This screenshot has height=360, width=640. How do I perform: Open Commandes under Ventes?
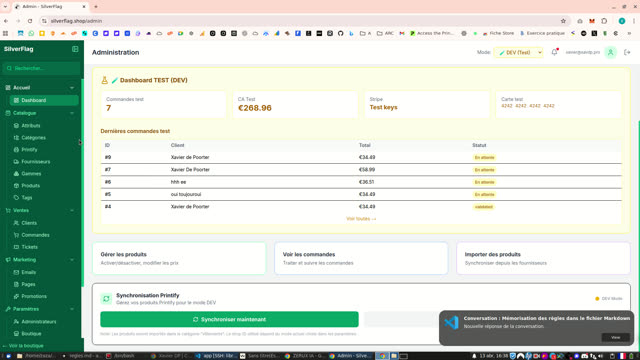pyautogui.click(x=35, y=235)
